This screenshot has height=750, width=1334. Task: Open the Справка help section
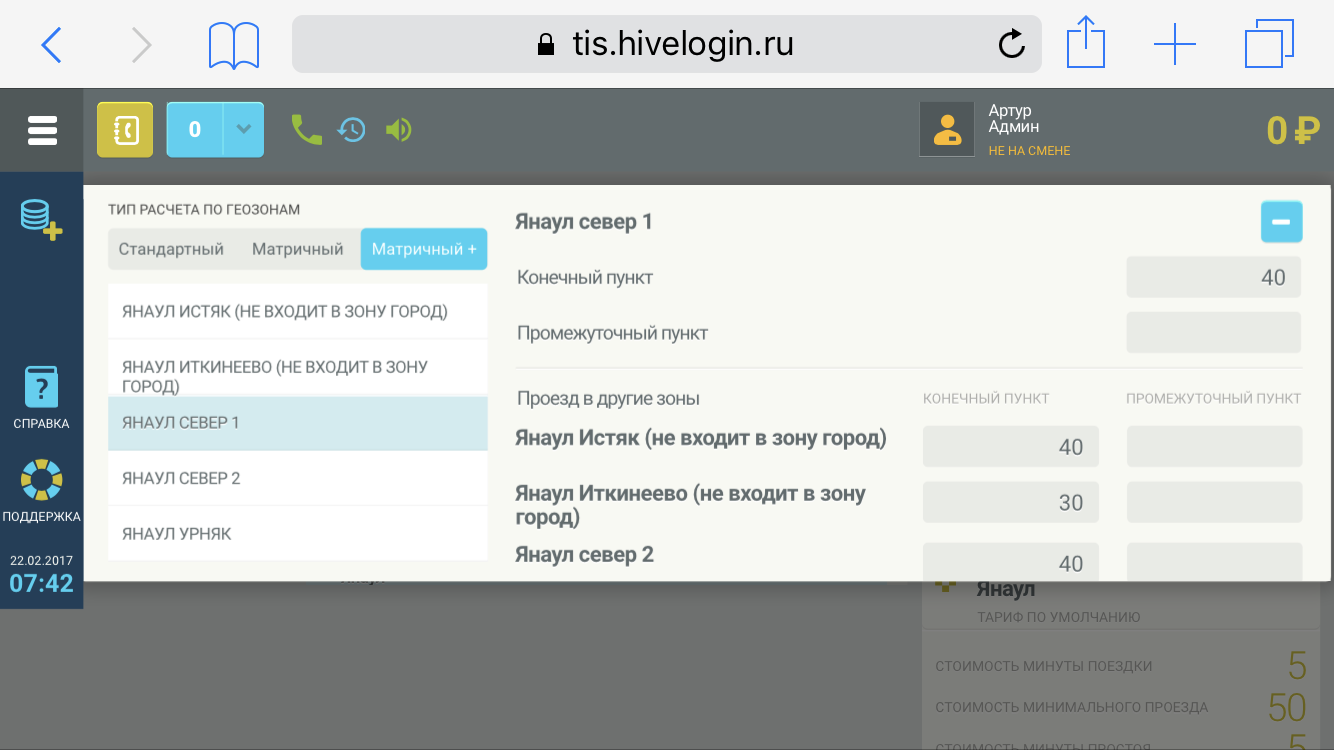pyautogui.click(x=41, y=397)
